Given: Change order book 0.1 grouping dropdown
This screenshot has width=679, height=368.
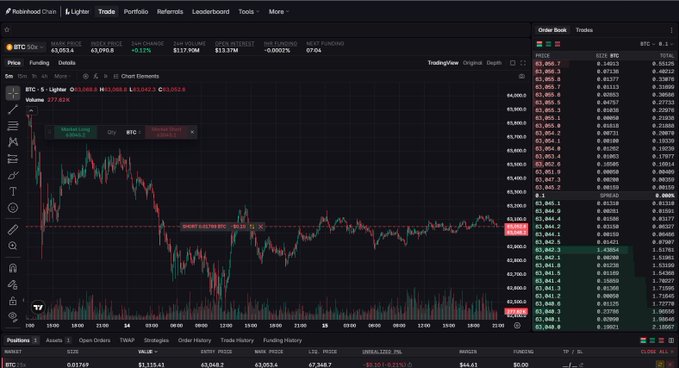Looking at the screenshot, I should coord(666,44).
